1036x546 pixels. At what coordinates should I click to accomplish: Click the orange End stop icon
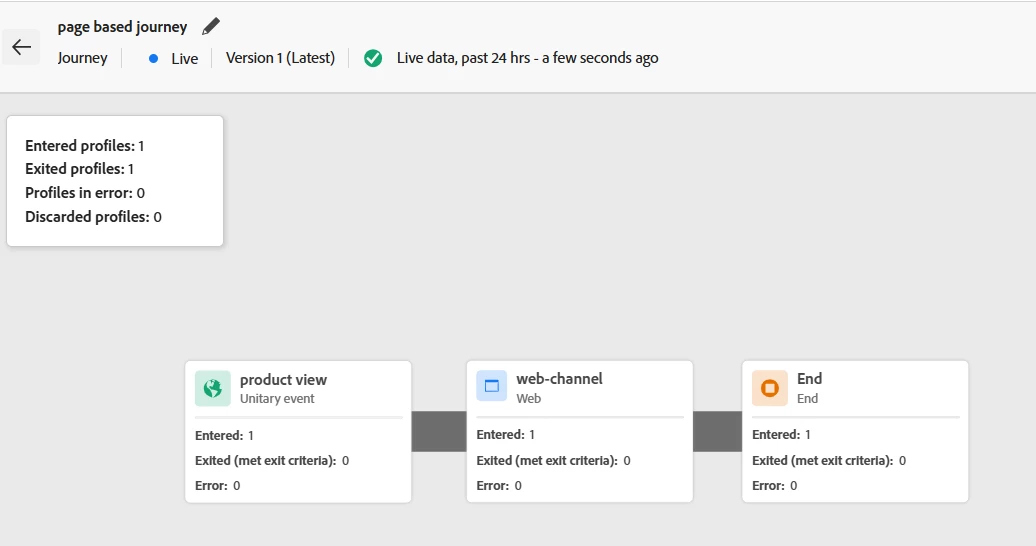[x=769, y=388]
